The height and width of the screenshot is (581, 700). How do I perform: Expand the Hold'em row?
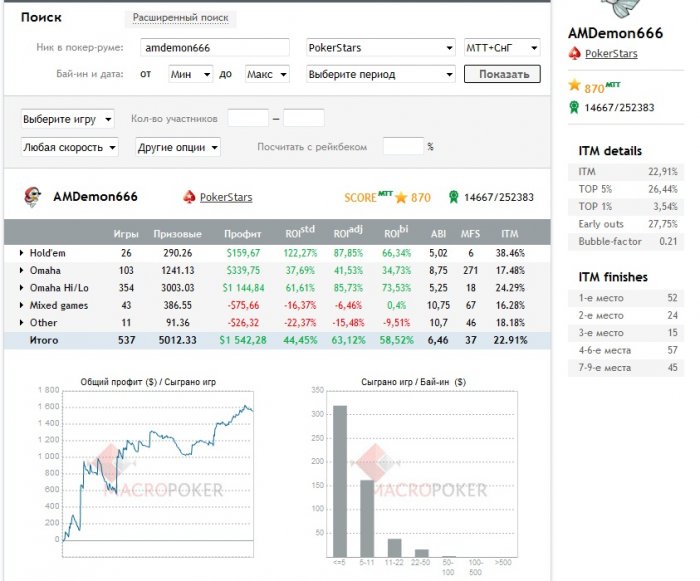tap(21, 253)
